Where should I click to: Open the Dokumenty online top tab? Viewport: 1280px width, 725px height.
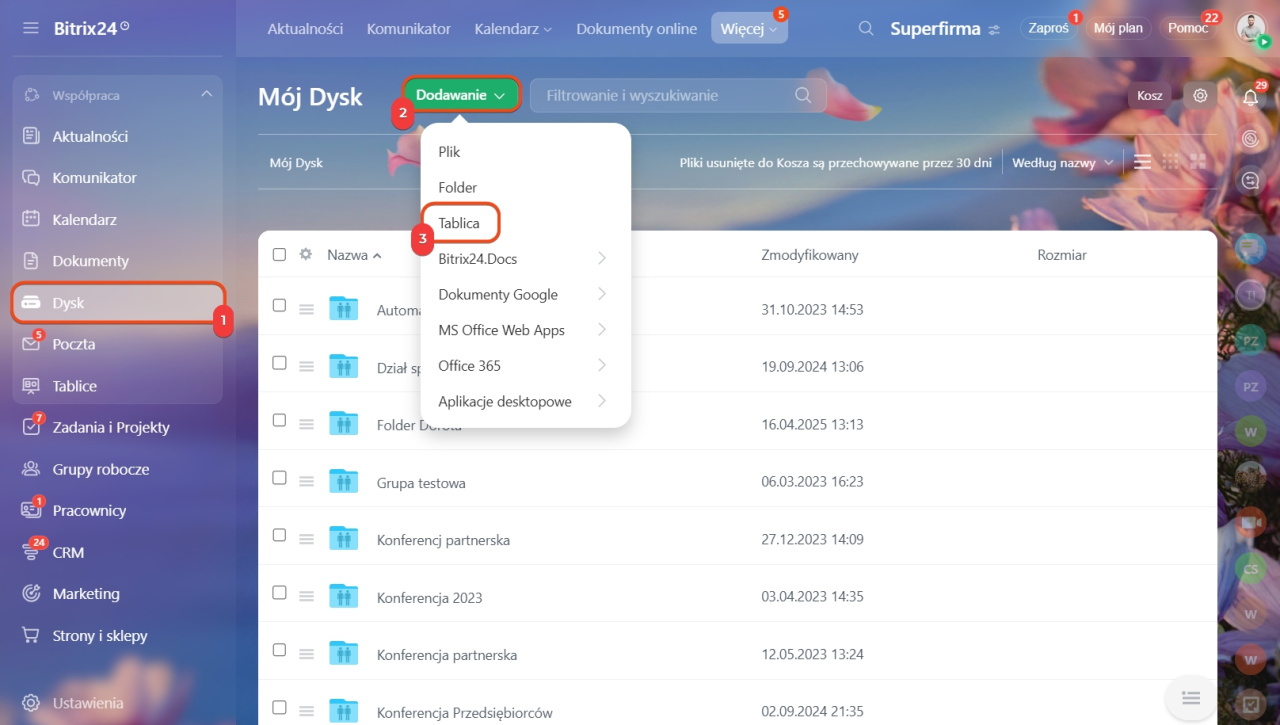coord(636,29)
